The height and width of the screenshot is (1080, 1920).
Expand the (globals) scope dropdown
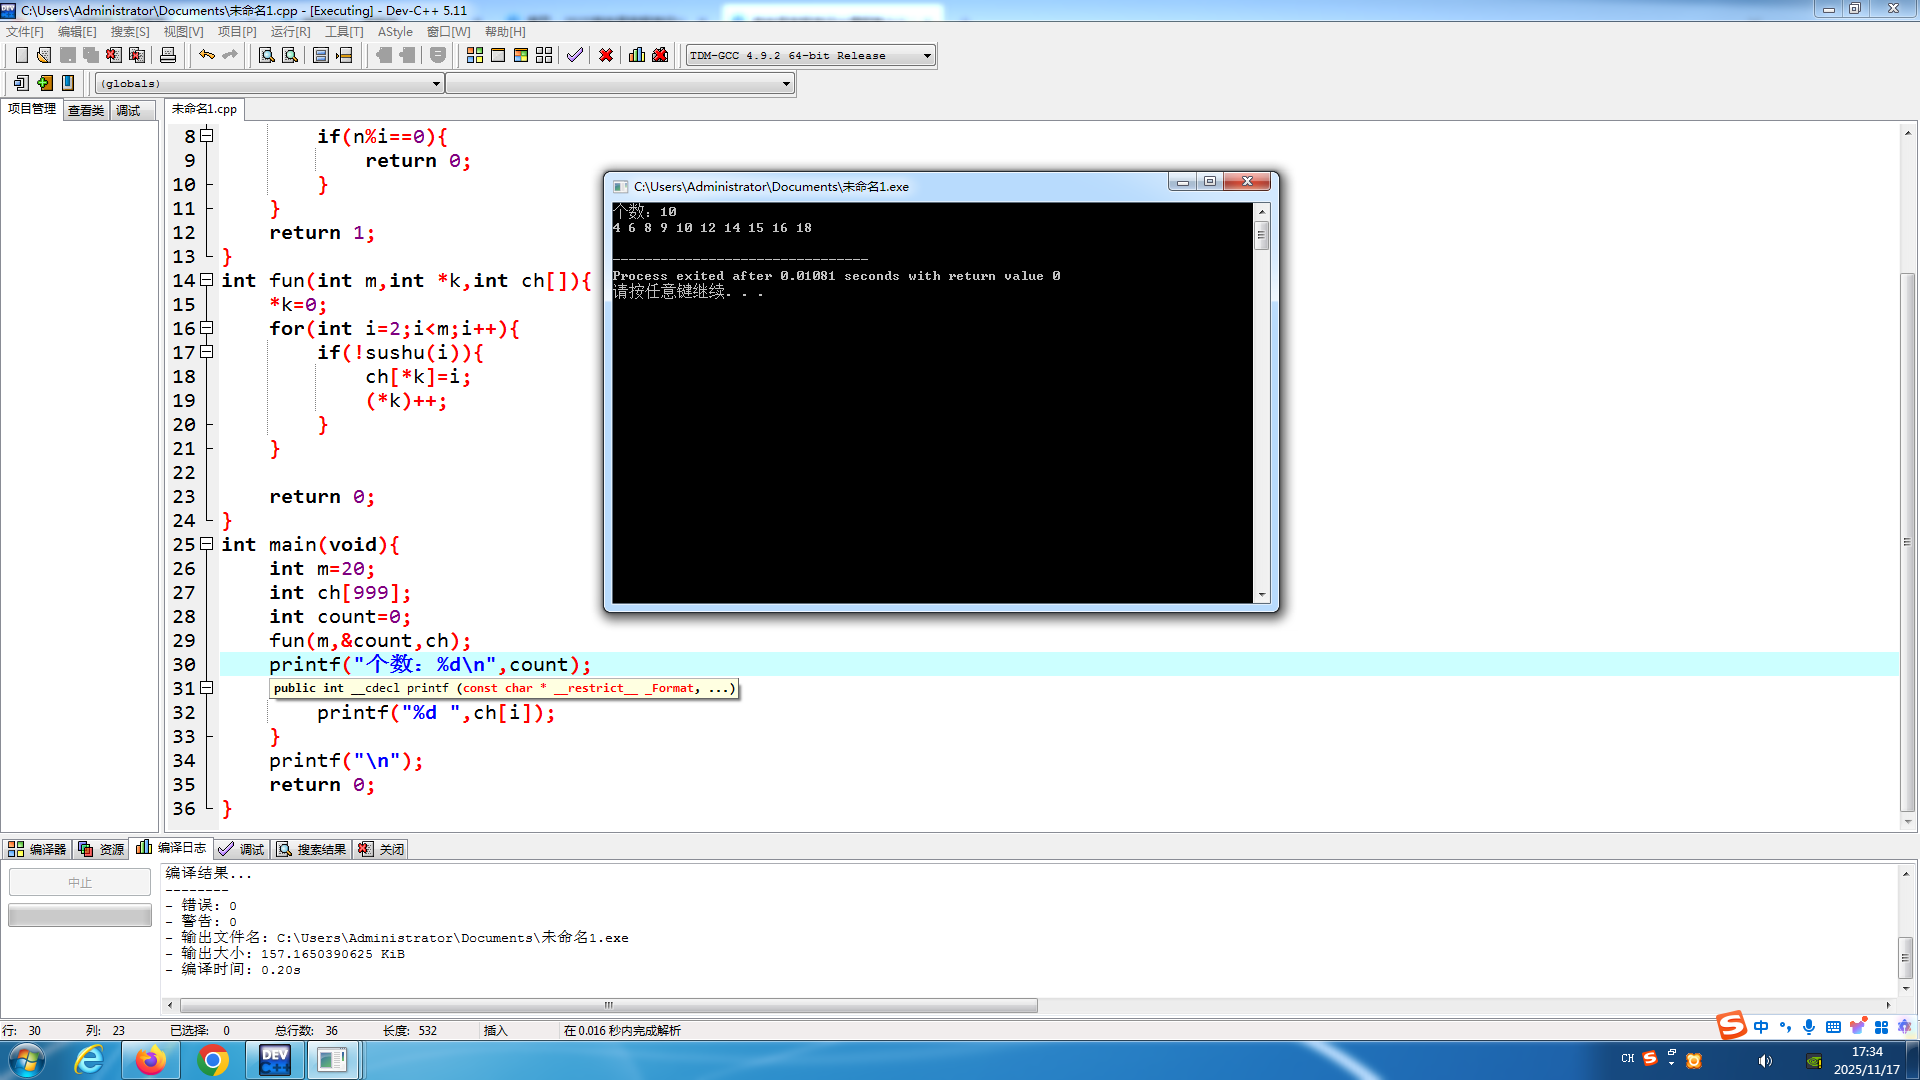point(436,84)
